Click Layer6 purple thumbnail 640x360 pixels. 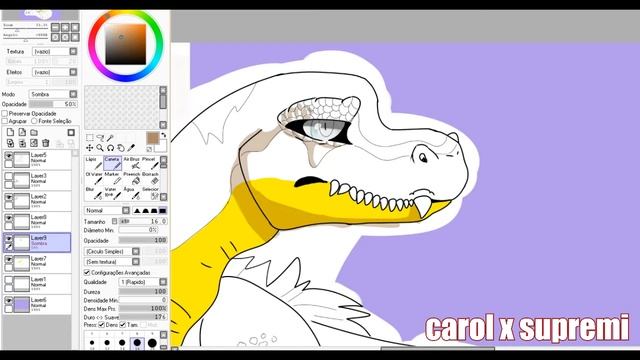(x=22, y=304)
